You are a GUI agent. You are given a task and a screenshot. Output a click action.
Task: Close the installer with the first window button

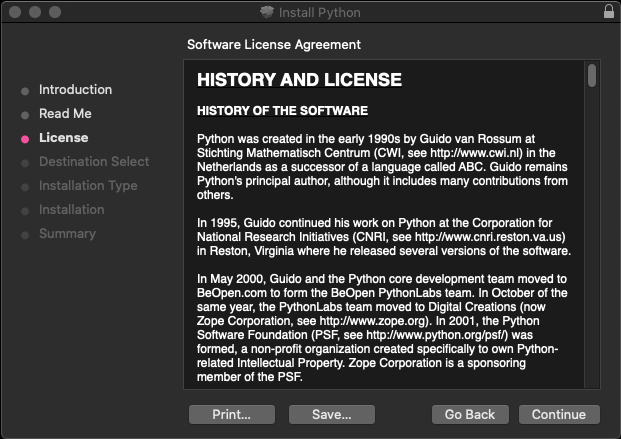pos(15,12)
